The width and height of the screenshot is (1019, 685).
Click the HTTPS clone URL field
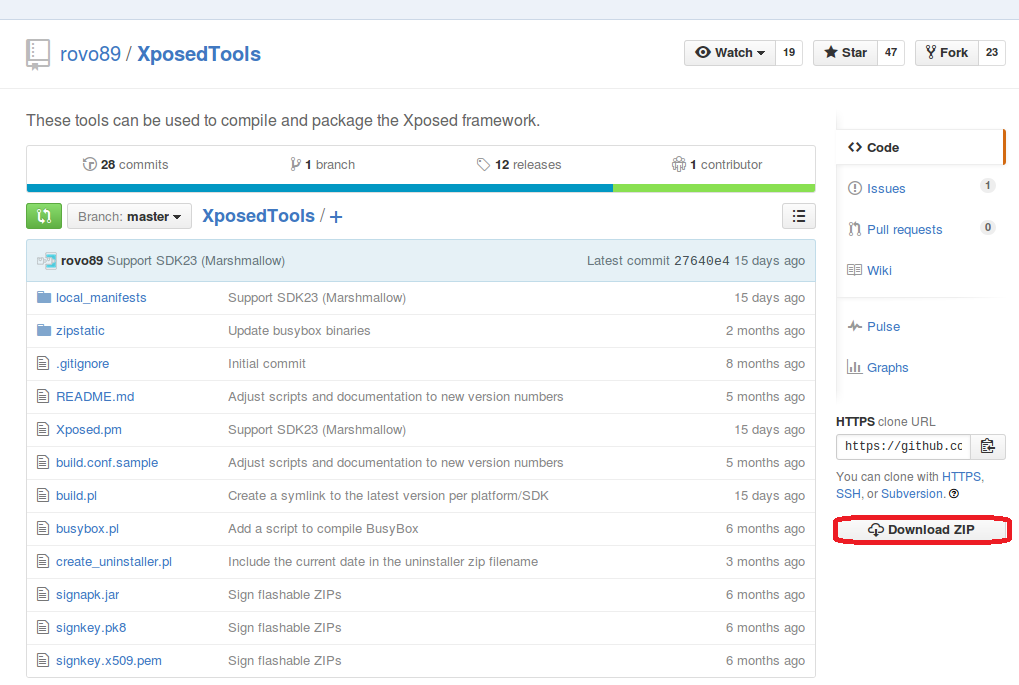point(903,446)
